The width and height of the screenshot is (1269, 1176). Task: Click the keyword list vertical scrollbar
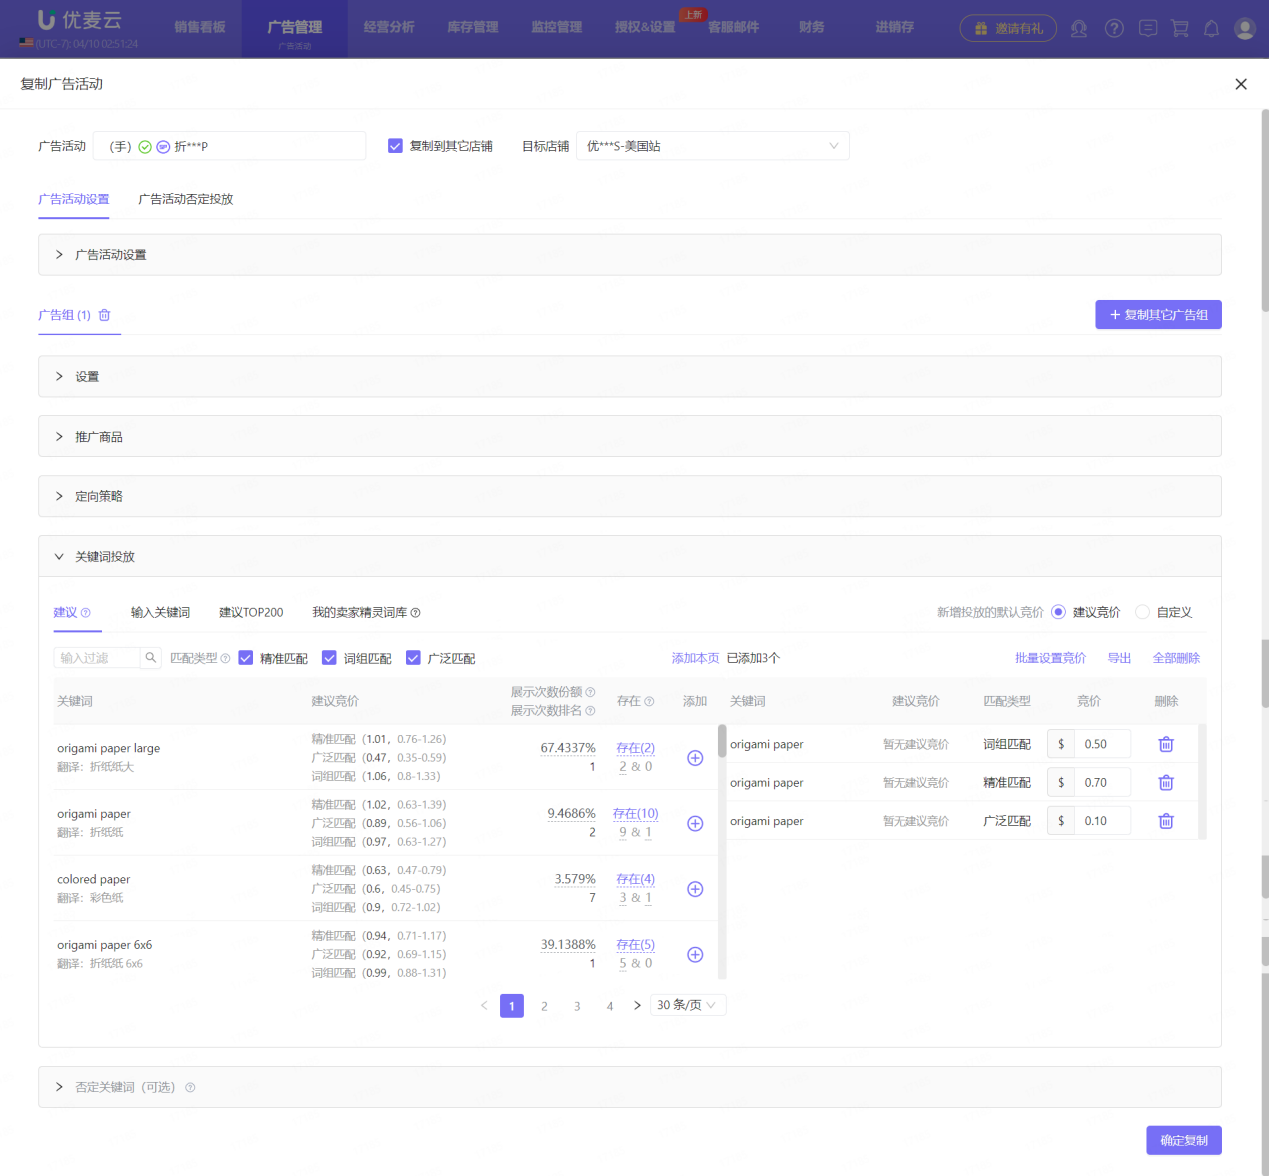(x=722, y=741)
